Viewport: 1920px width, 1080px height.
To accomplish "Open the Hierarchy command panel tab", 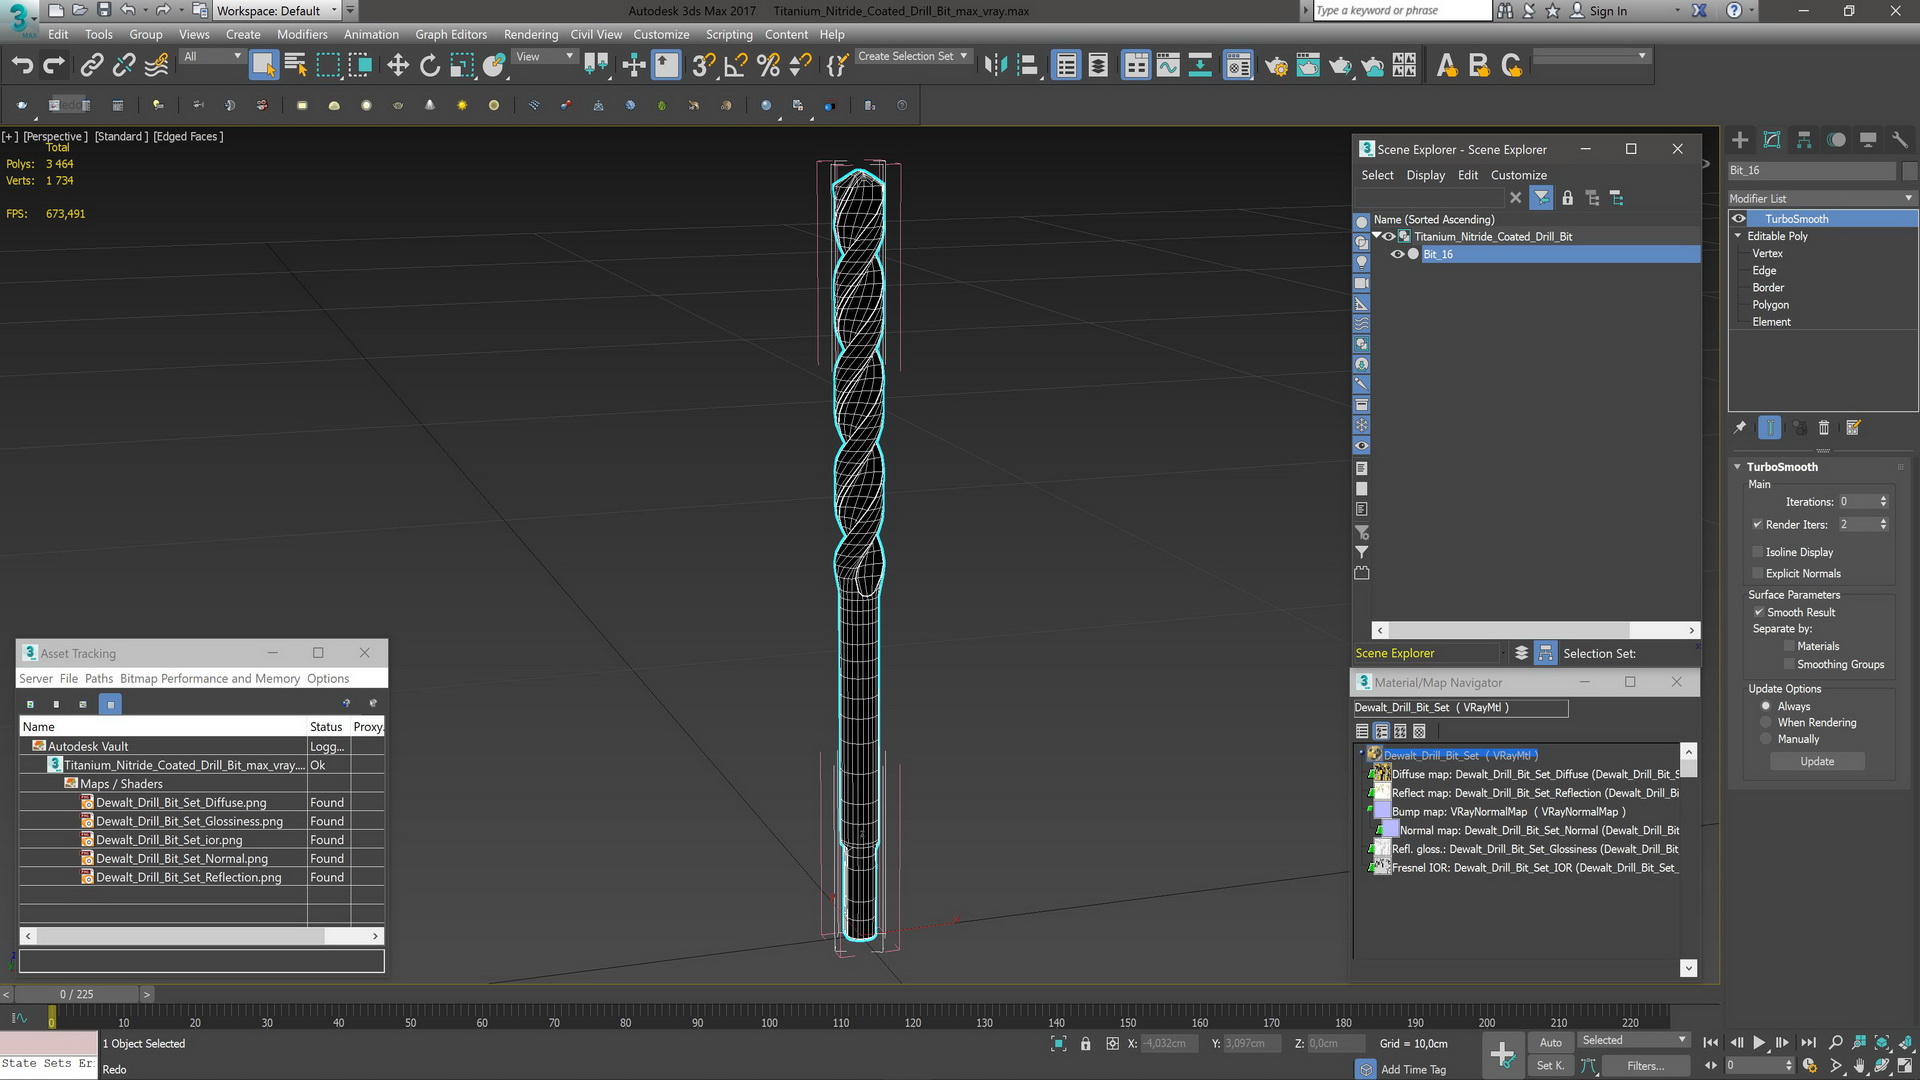I will click(1804, 140).
